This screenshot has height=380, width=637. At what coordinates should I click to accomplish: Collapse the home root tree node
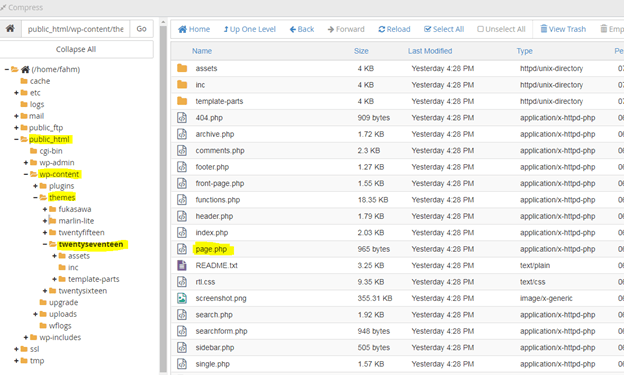(6, 69)
